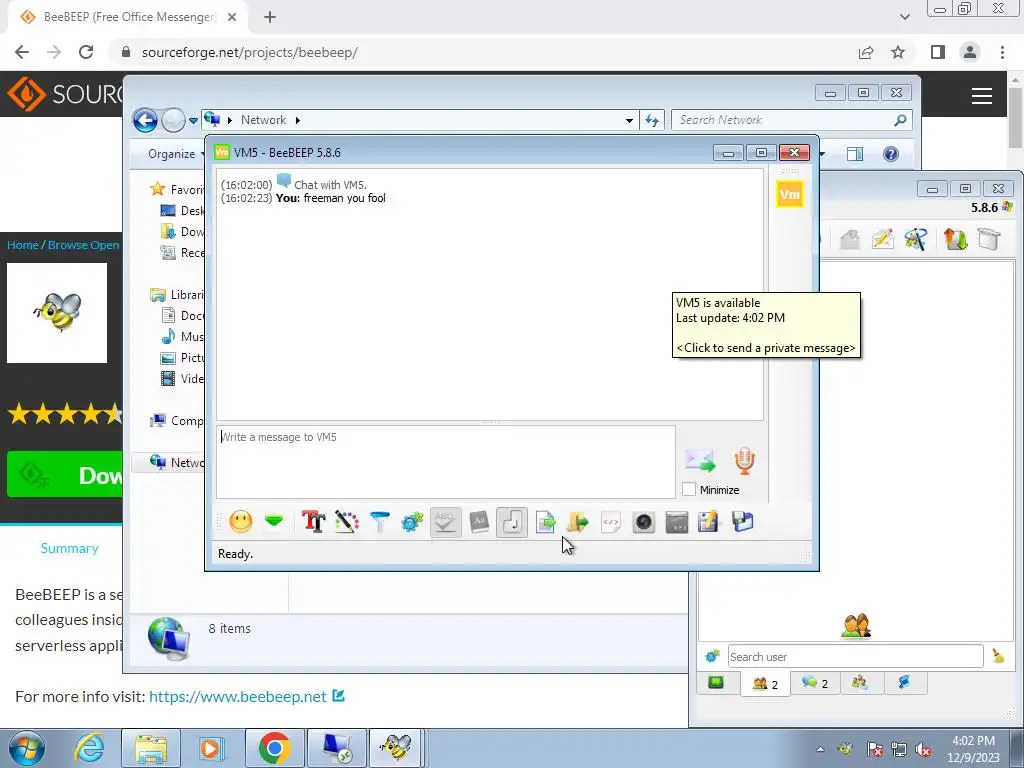Viewport: 1024px width, 768px height.
Task: Toggle the ABC spell checking button
Action: click(445, 522)
